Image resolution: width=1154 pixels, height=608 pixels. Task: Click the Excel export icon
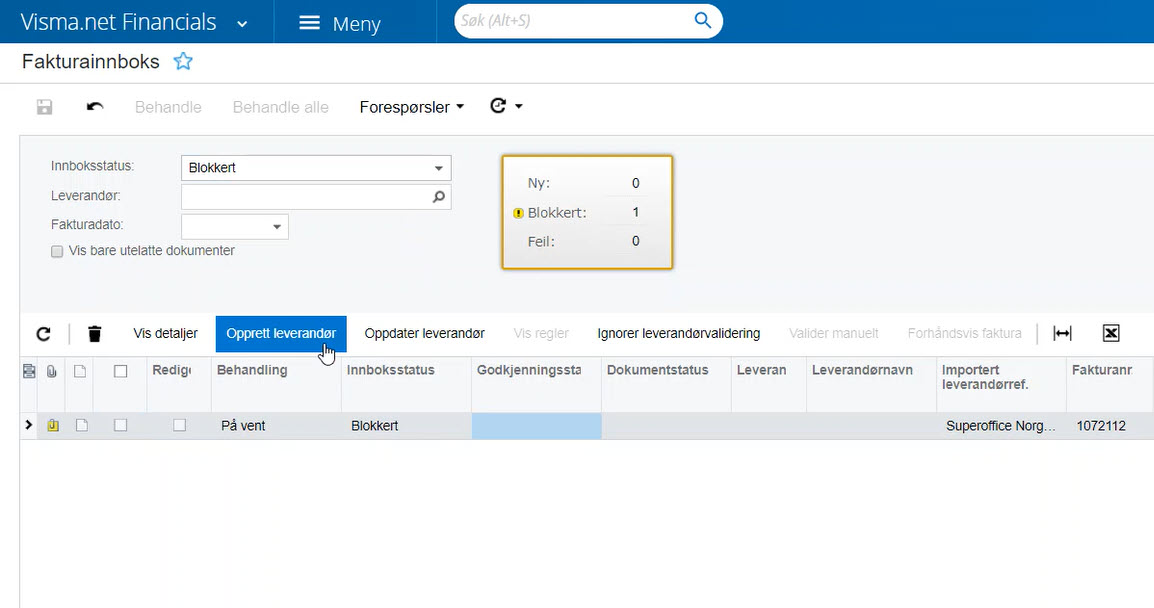click(x=1111, y=333)
